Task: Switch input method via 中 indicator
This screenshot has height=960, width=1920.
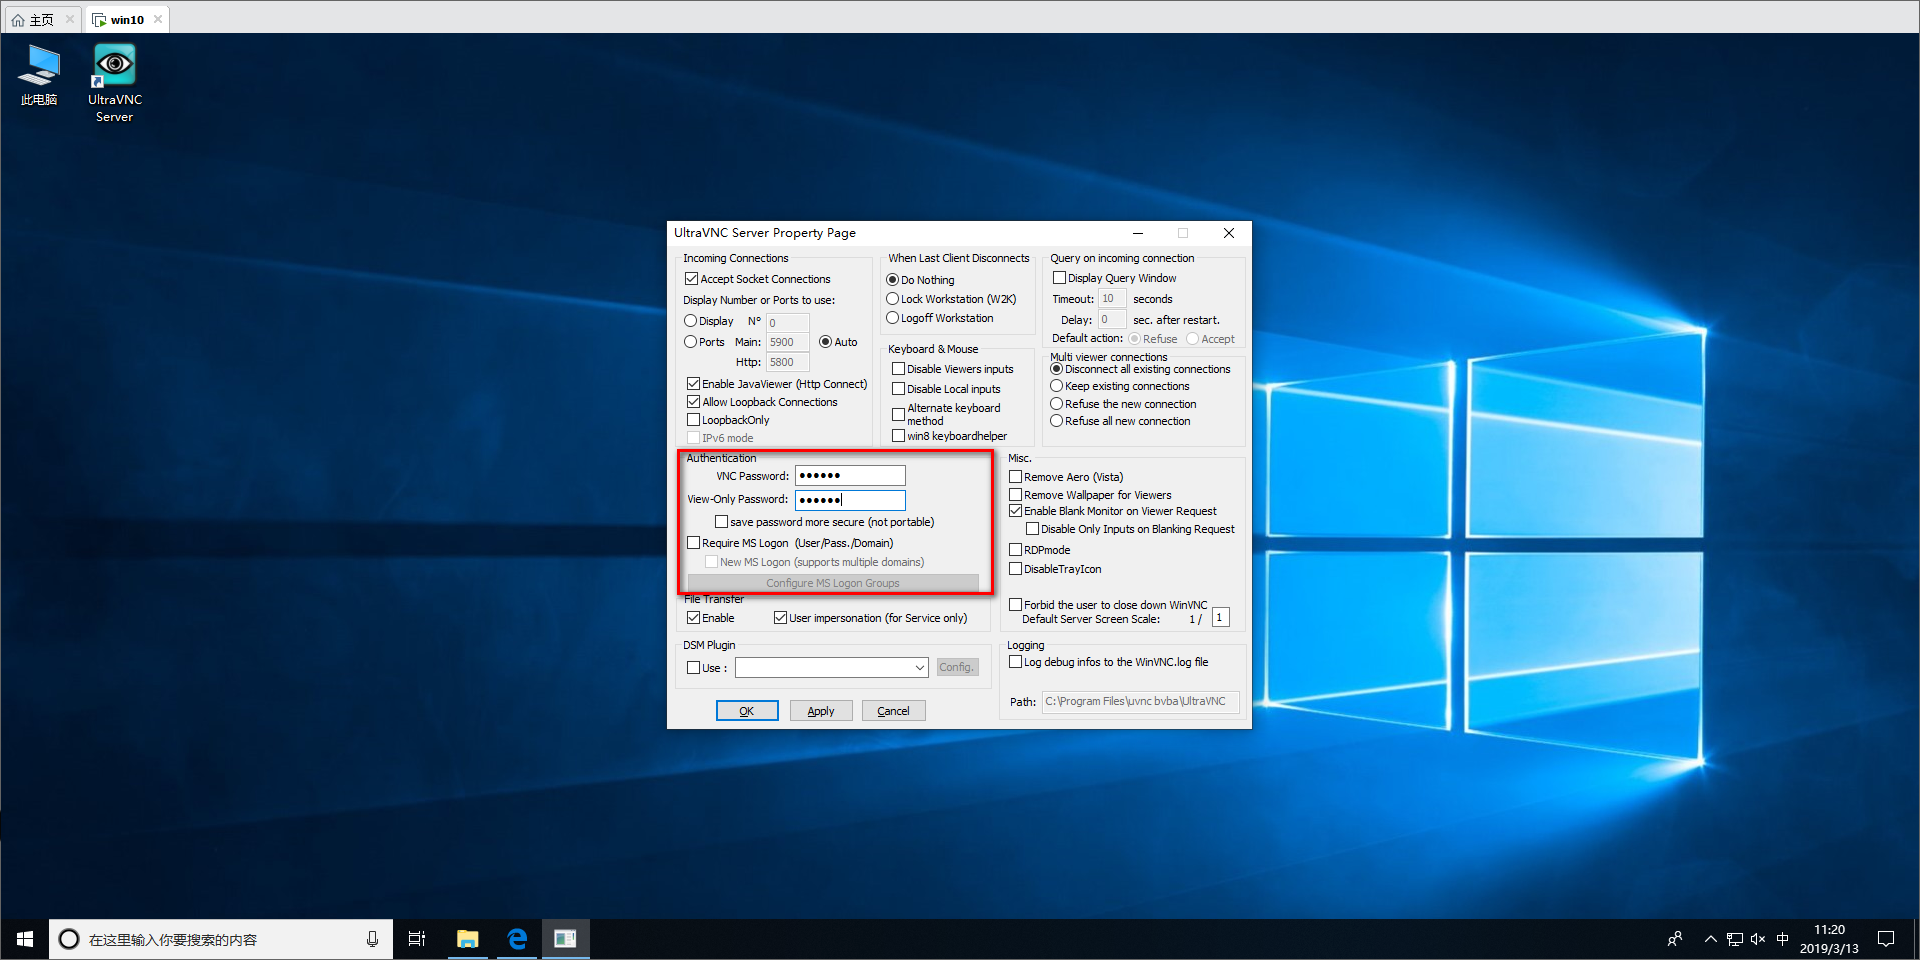Action: 1782,939
